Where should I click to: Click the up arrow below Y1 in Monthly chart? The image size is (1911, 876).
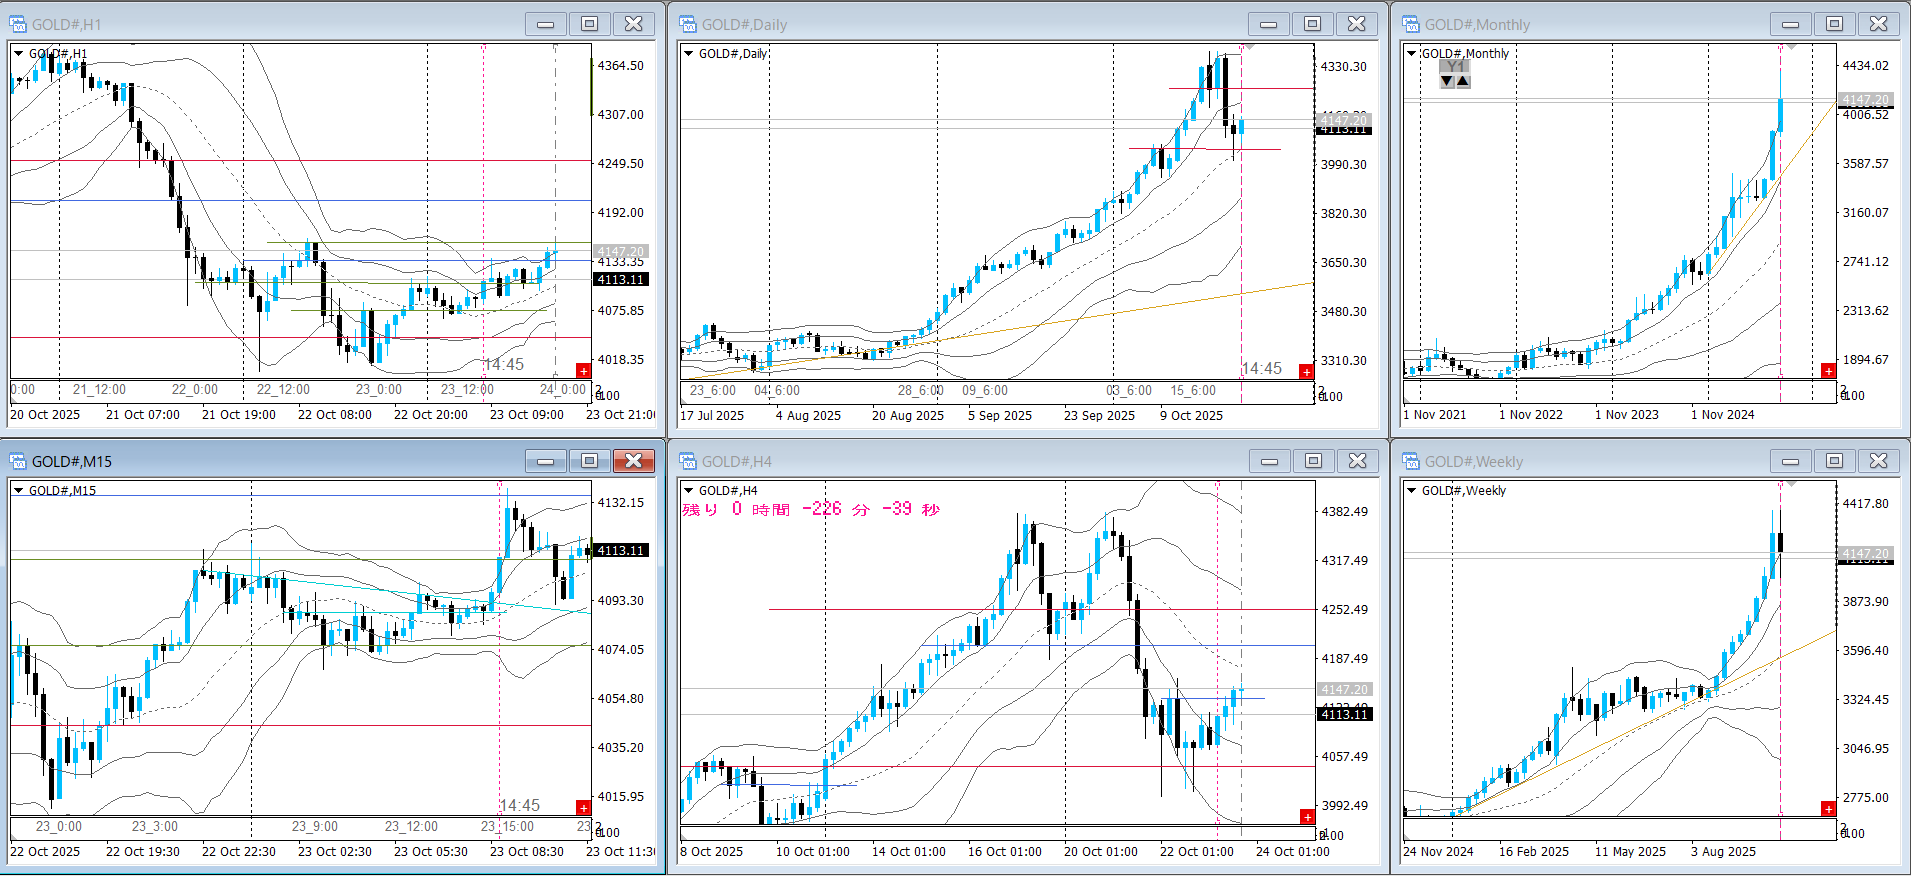[1463, 82]
